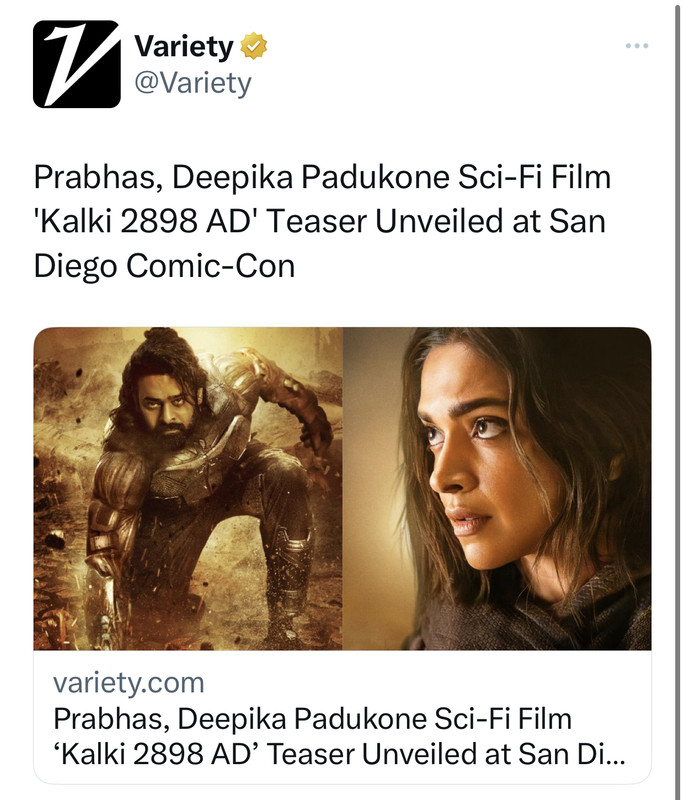Visit the @Variety handle

coord(193,83)
